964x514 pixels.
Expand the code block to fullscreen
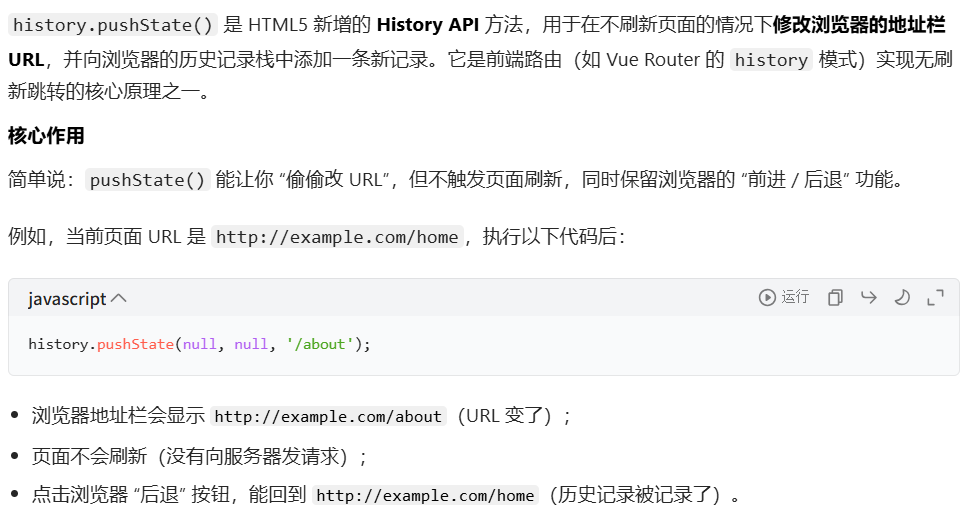coord(935,298)
